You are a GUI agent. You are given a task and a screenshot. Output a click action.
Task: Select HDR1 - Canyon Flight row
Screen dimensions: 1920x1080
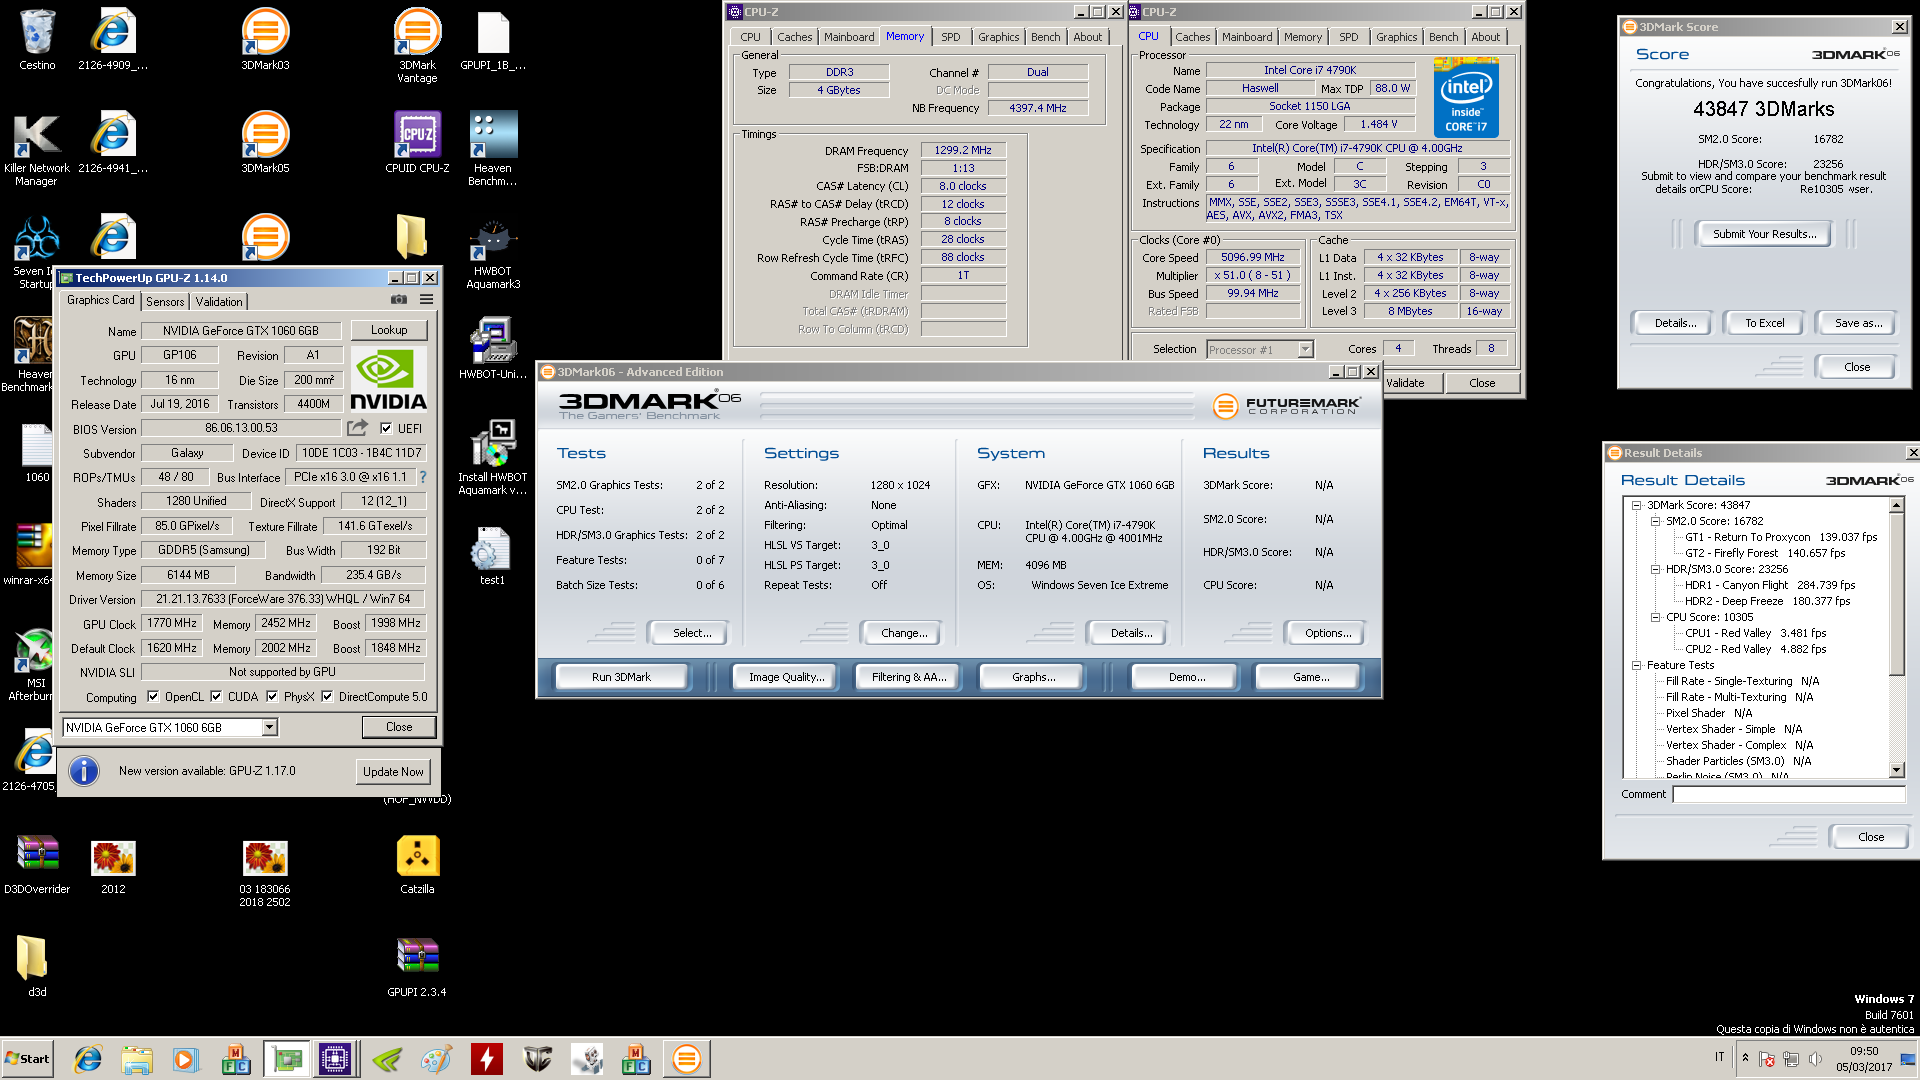1769,585
